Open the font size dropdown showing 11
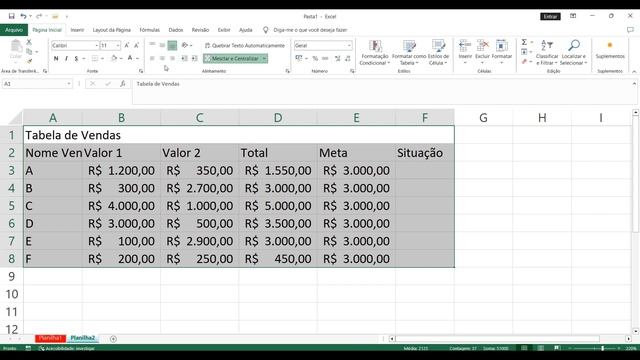640x360 pixels. pos(118,45)
